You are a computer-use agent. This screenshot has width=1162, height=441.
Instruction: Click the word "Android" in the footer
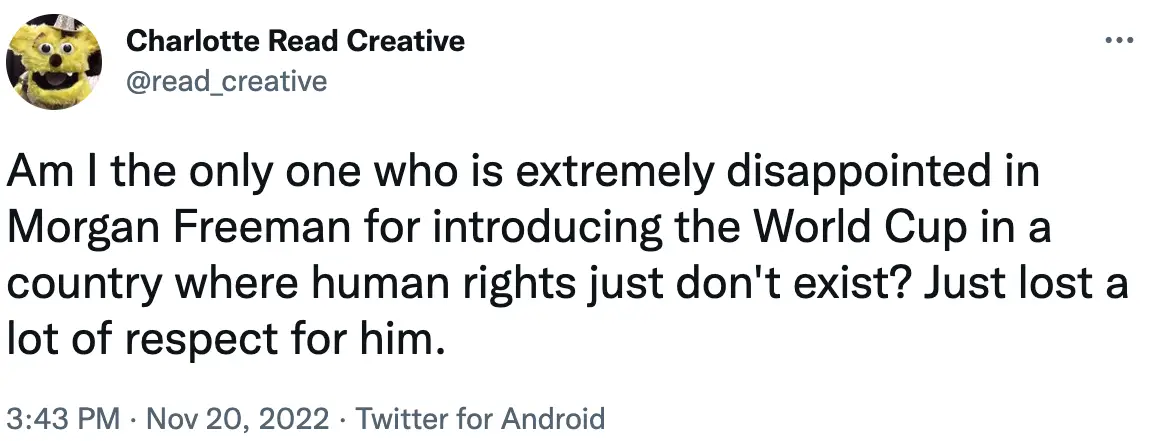tap(553, 417)
